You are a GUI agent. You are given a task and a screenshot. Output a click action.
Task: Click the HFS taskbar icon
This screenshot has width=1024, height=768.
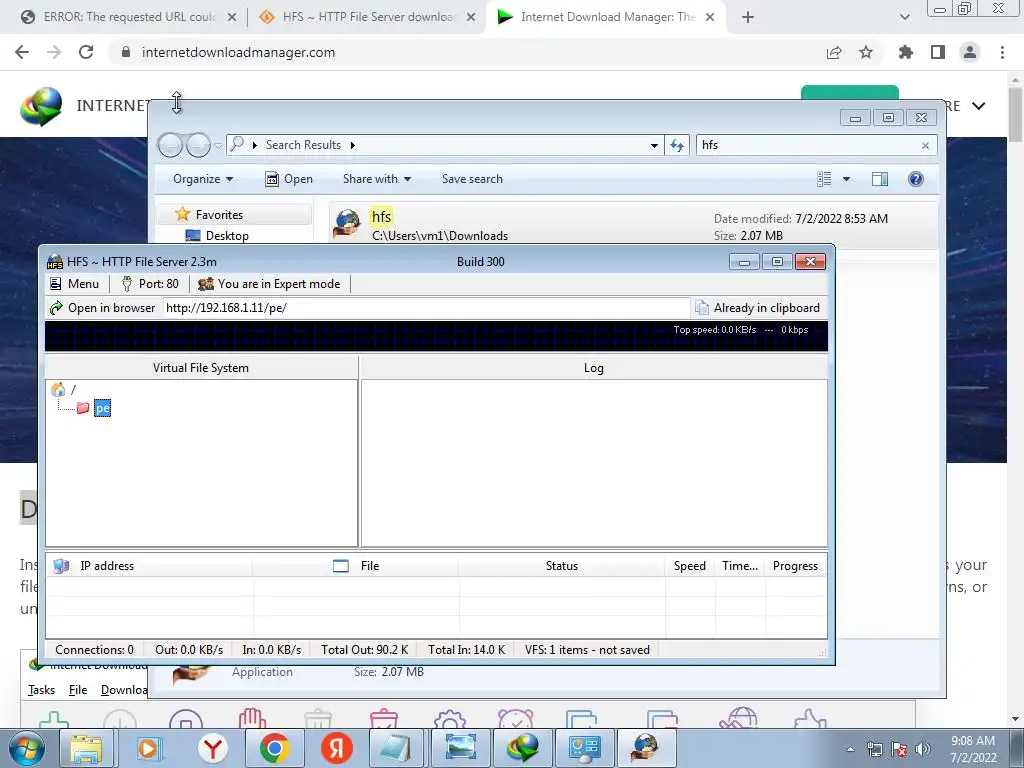coord(645,748)
